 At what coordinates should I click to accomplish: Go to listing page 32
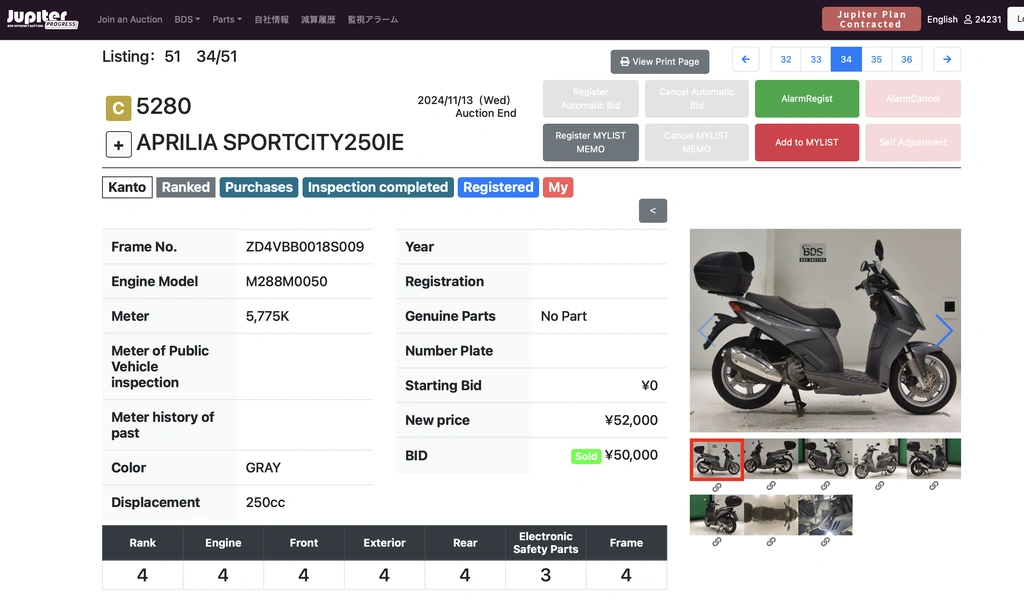[786, 59]
